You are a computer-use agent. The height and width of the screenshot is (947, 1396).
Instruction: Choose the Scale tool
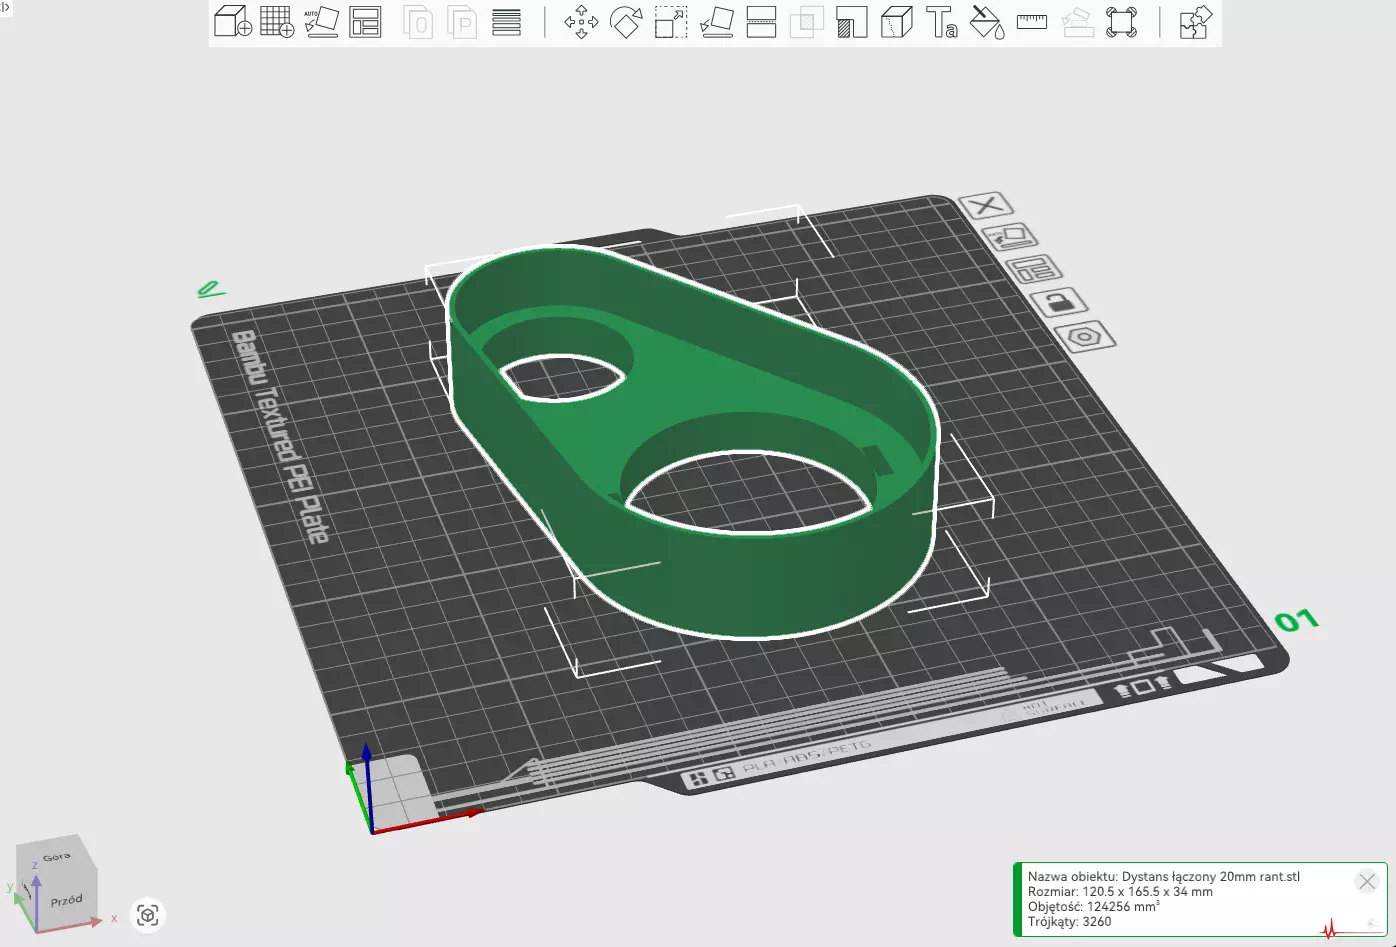click(671, 22)
